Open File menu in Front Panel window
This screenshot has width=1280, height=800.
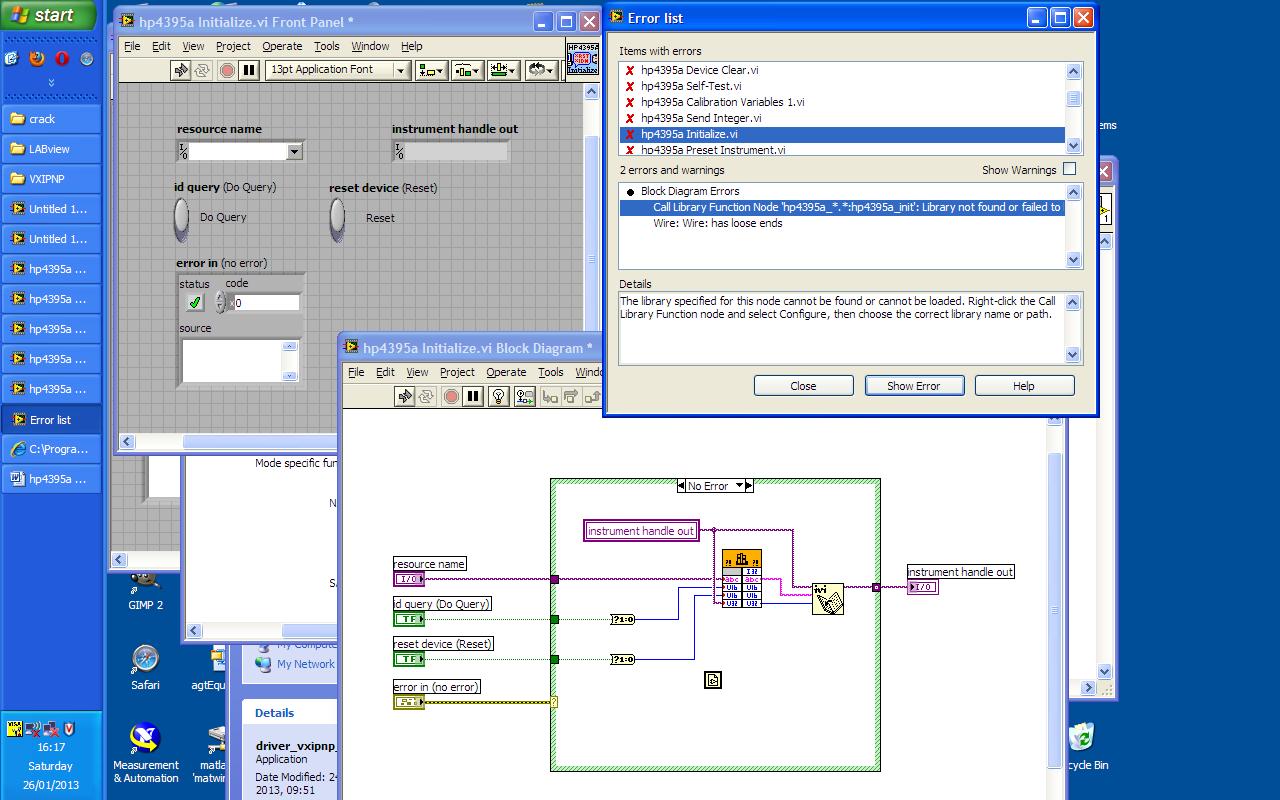pyautogui.click(x=132, y=46)
